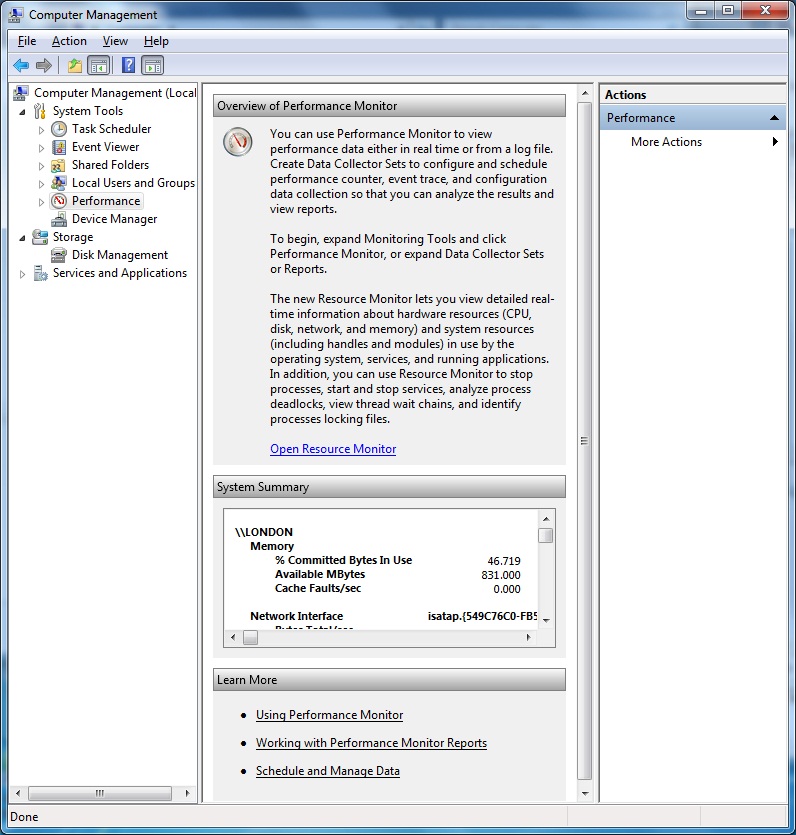Click the Learn More section header
This screenshot has width=796, height=835.
click(x=389, y=680)
